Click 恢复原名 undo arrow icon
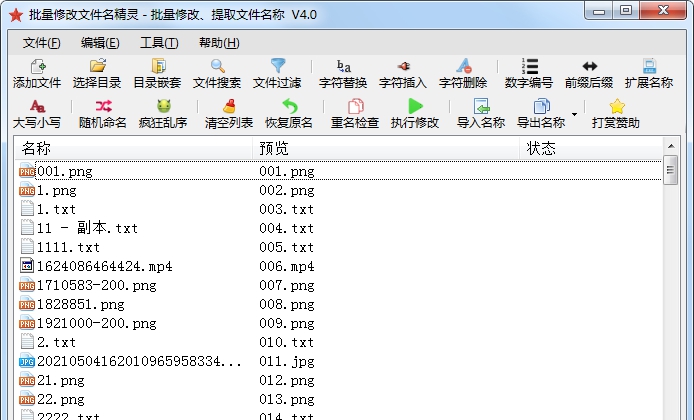Screen dimensions: 694x420 tap(289, 106)
